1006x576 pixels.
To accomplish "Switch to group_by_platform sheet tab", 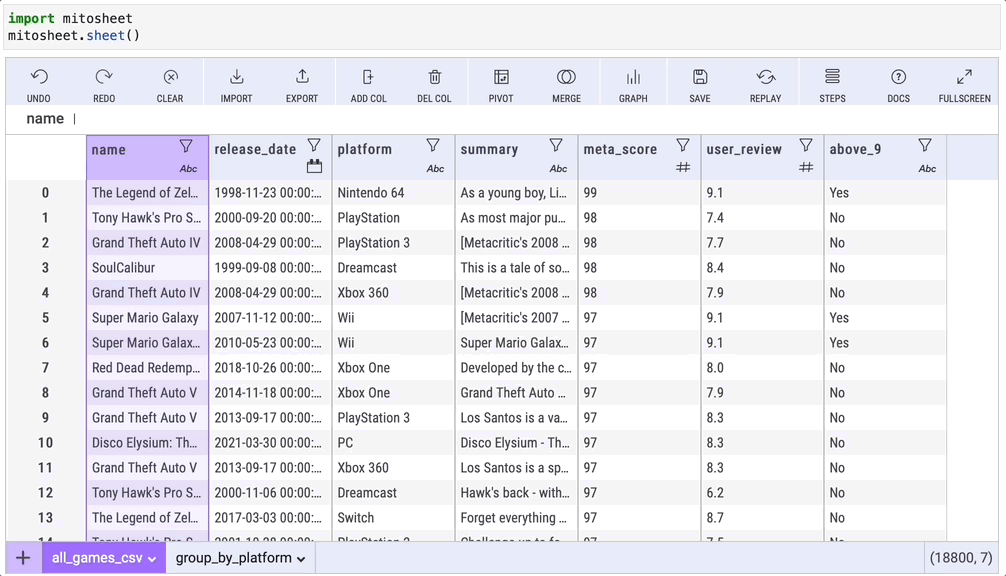I will point(233,558).
